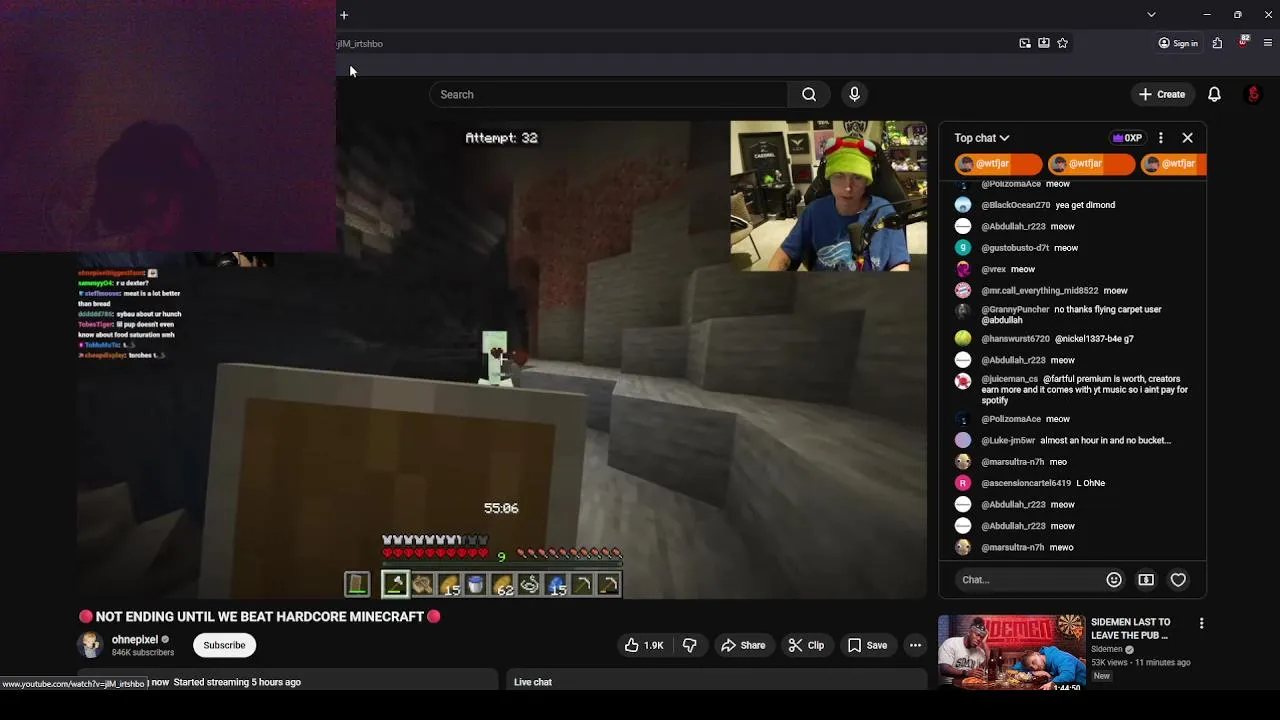Open the notifications bell

tap(1214, 94)
